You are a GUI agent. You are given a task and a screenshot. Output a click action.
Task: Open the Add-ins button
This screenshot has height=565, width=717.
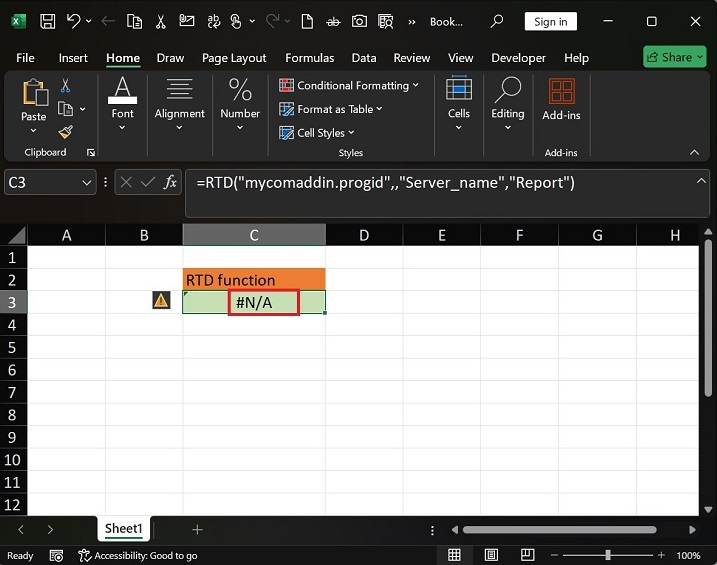(x=561, y=99)
